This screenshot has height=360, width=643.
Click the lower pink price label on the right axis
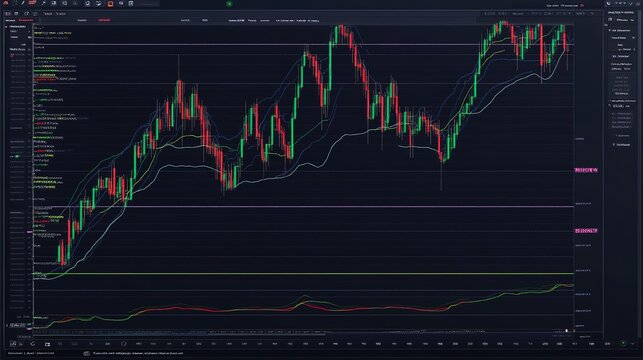(x=586, y=231)
